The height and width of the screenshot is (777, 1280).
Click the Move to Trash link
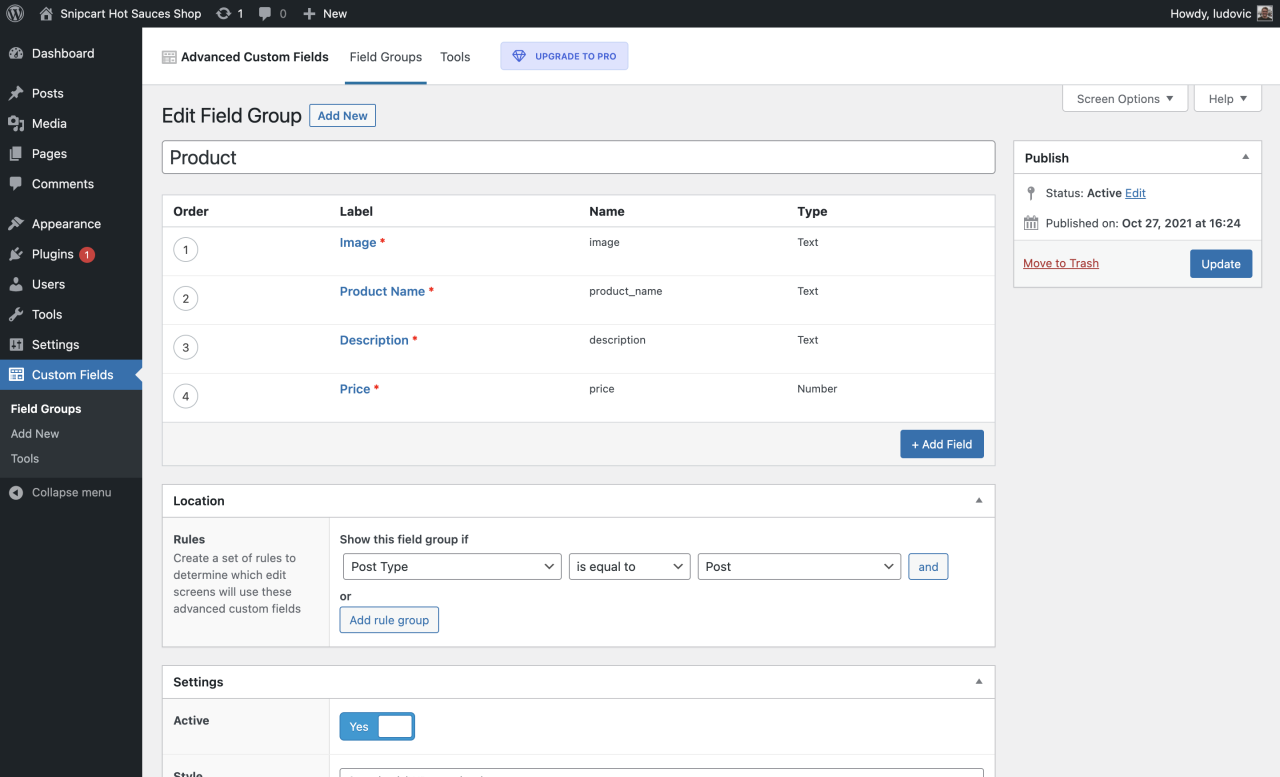pyautogui.click(x=1060, y=264)
